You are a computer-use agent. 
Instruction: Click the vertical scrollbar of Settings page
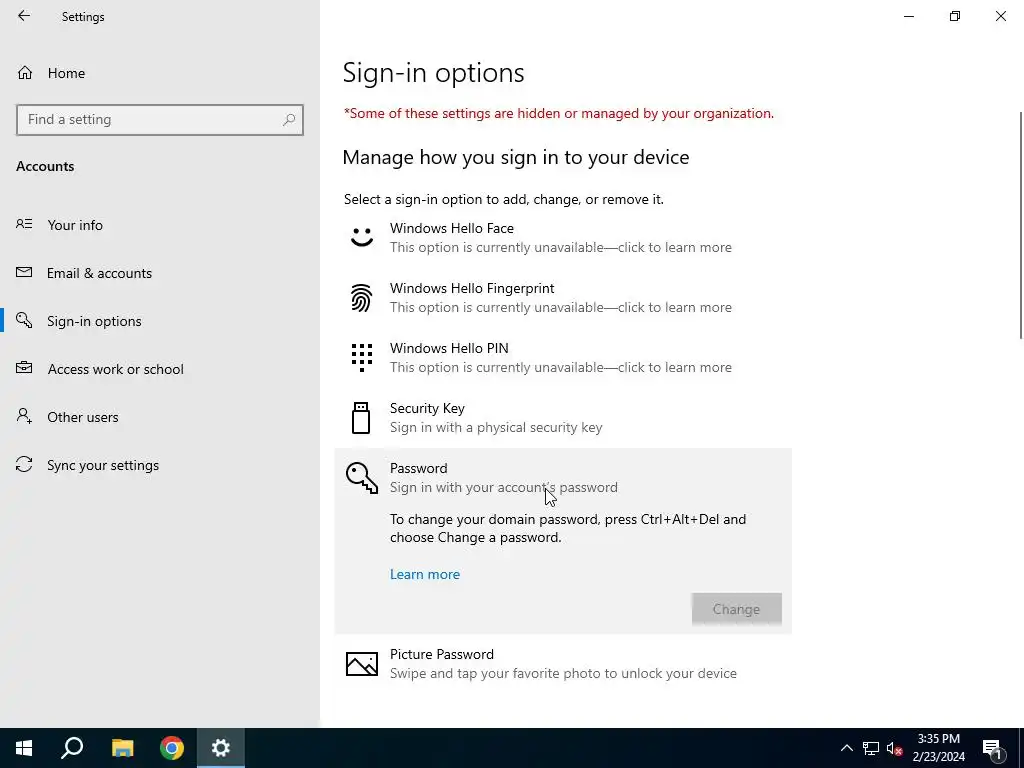coord(1020,225)
